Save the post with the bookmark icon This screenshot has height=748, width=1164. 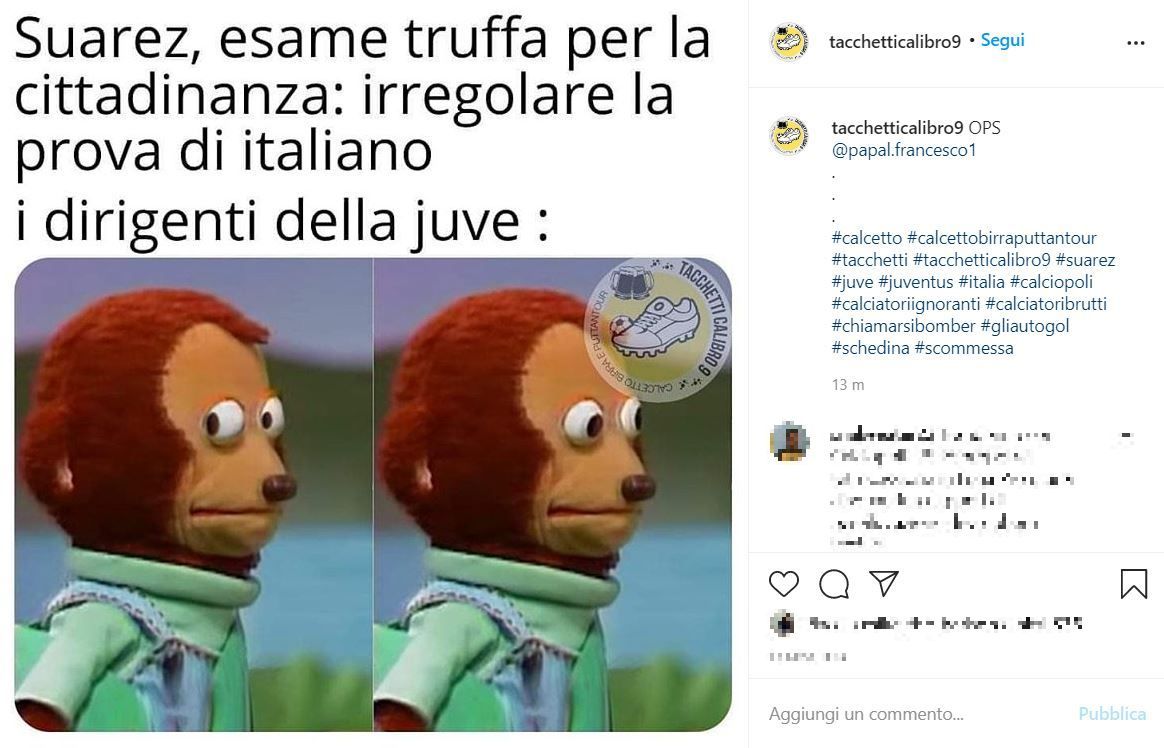[x=1134, y=583]
